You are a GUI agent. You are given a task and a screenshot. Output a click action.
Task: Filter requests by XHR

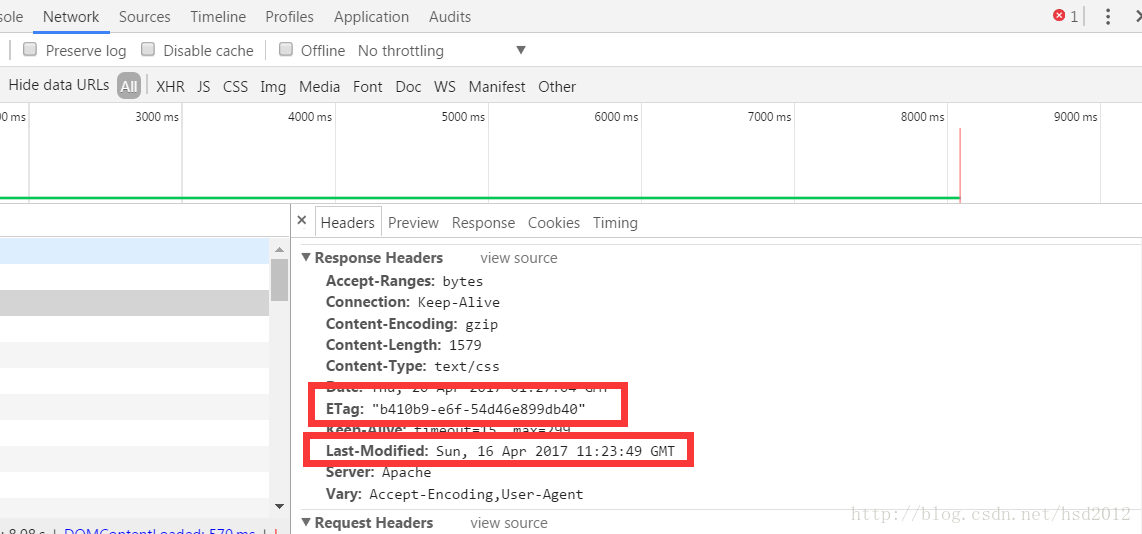coord(170,87)
